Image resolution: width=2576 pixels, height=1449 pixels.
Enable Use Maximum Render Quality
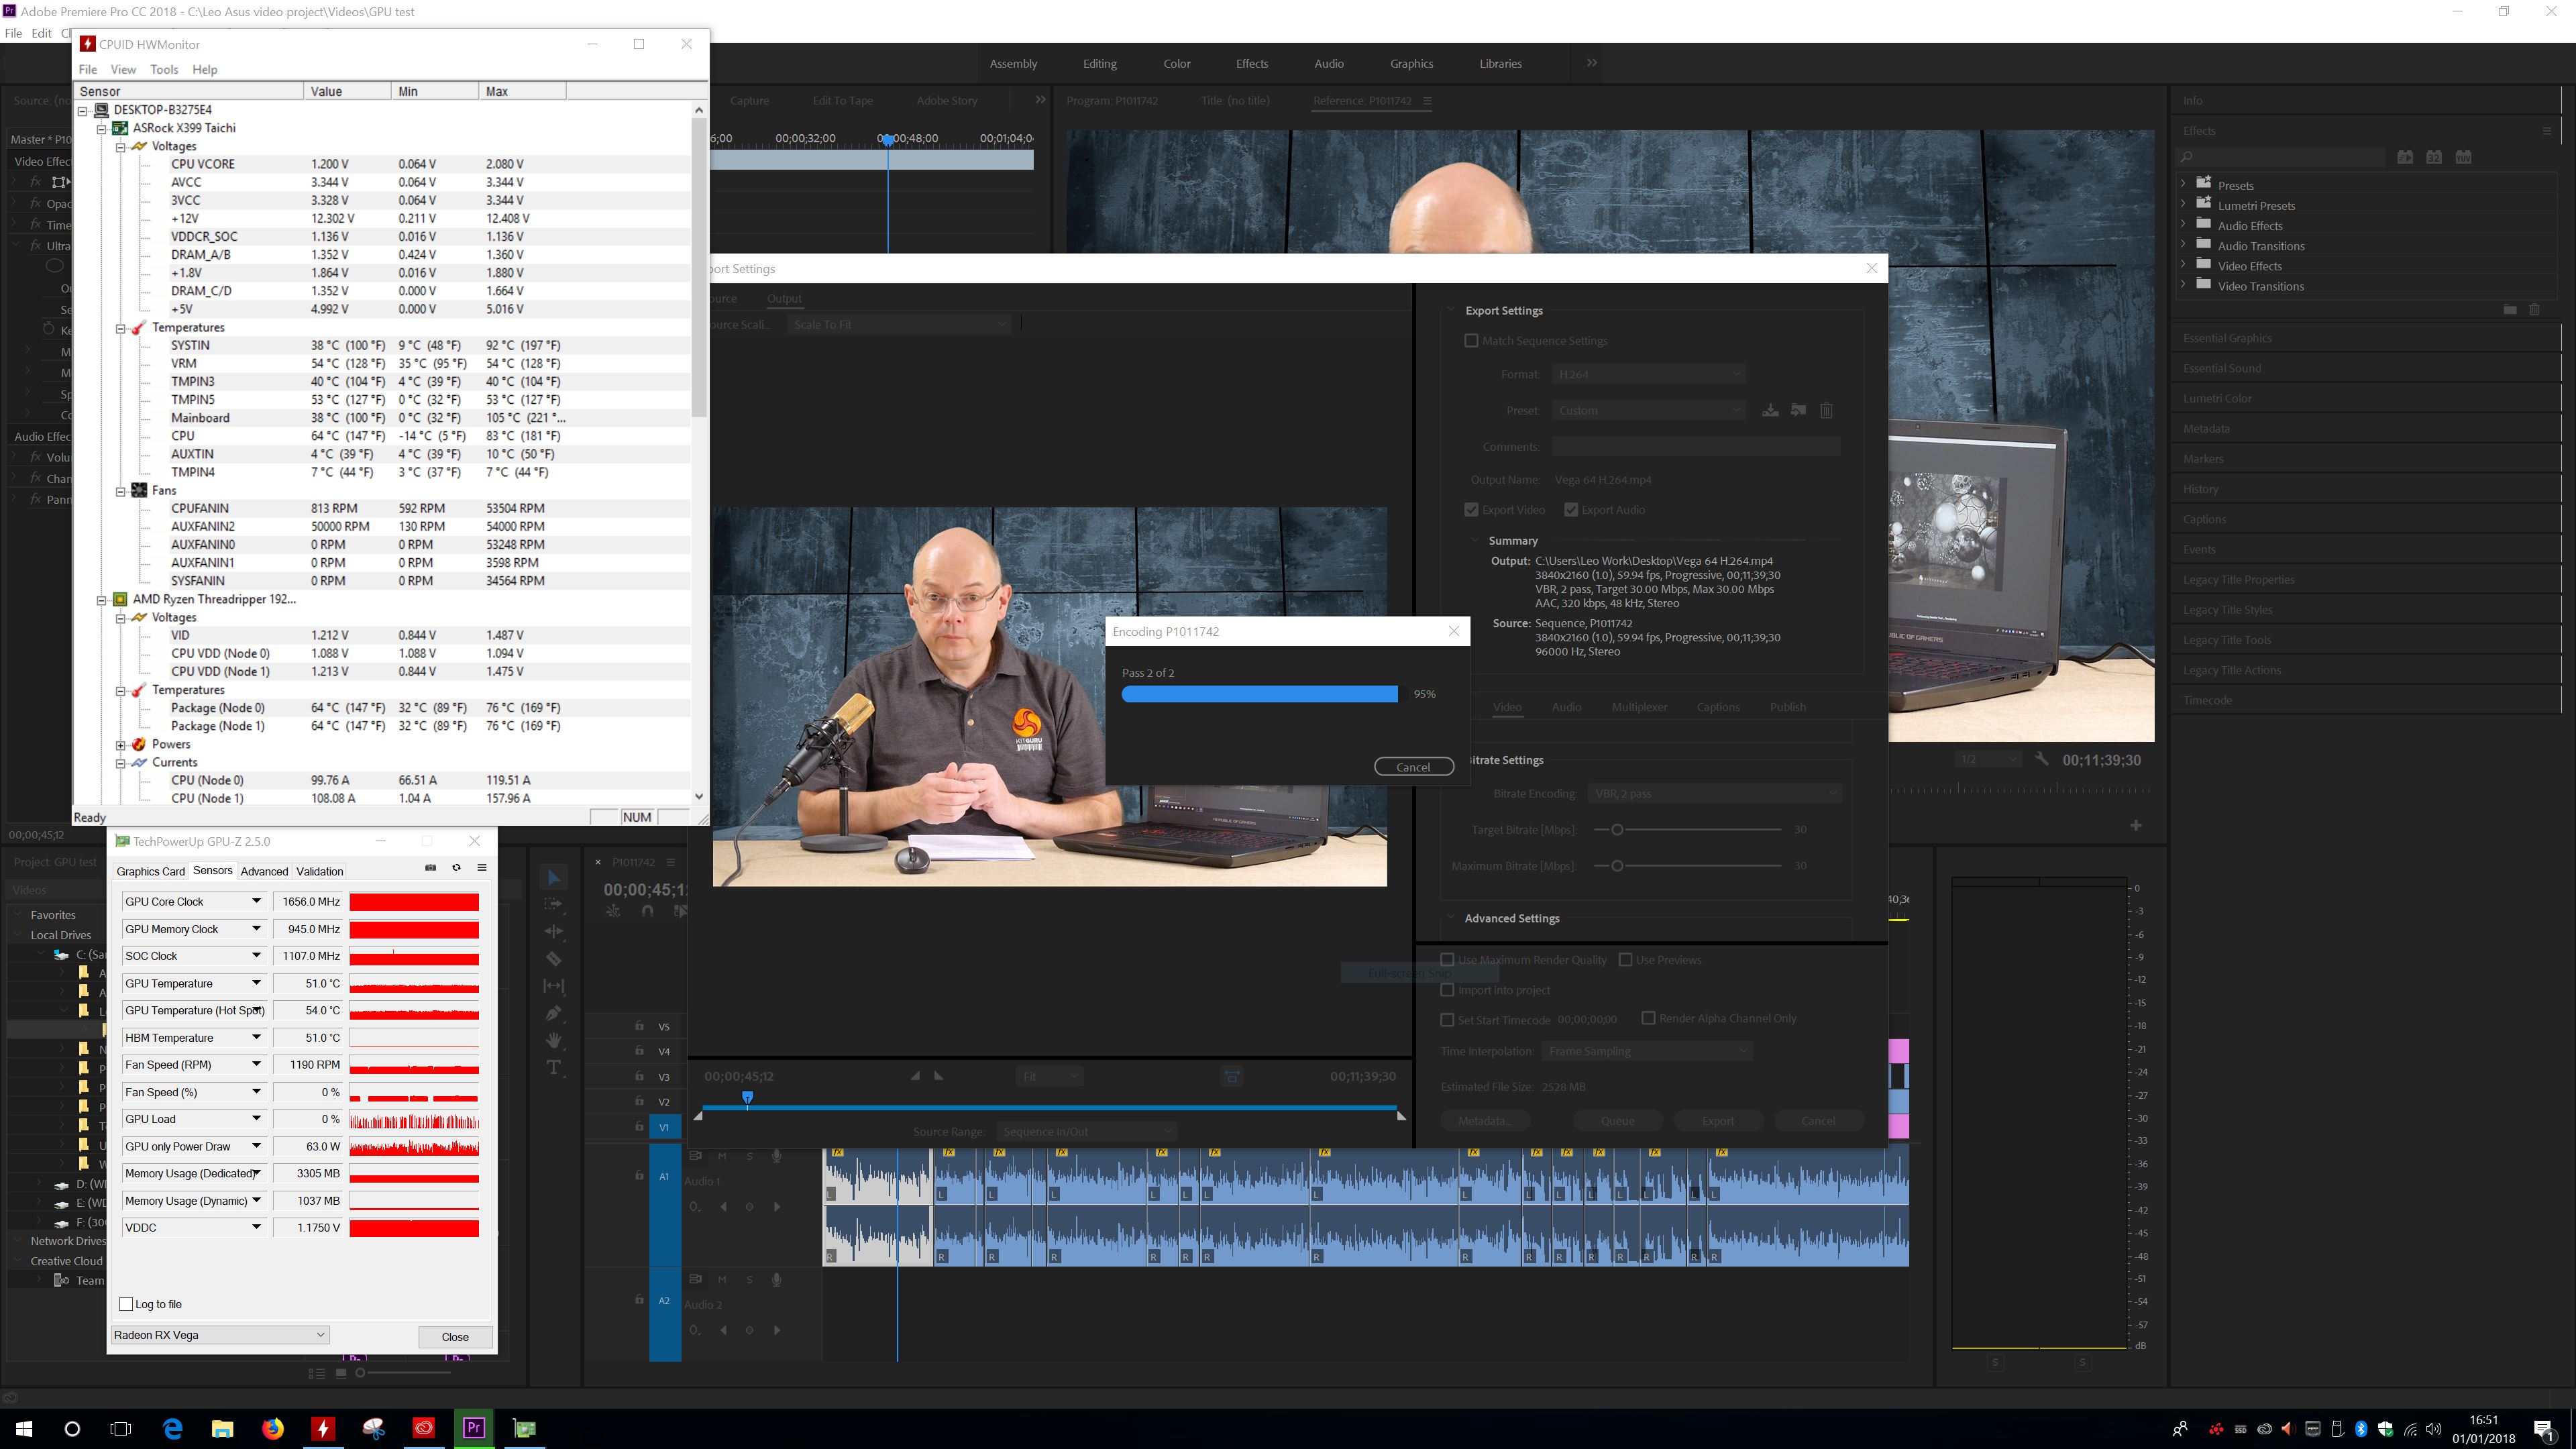[1447, 960]
